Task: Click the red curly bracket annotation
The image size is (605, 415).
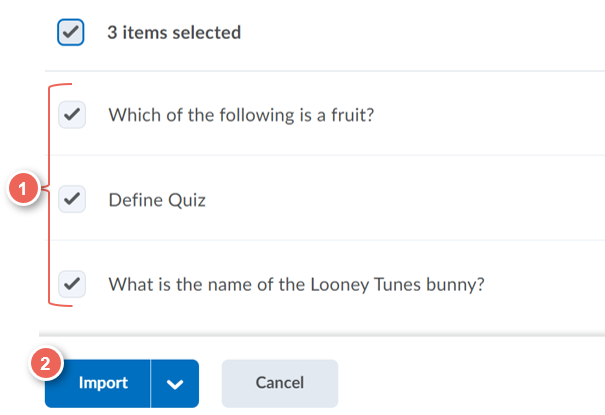Action: 54,195
